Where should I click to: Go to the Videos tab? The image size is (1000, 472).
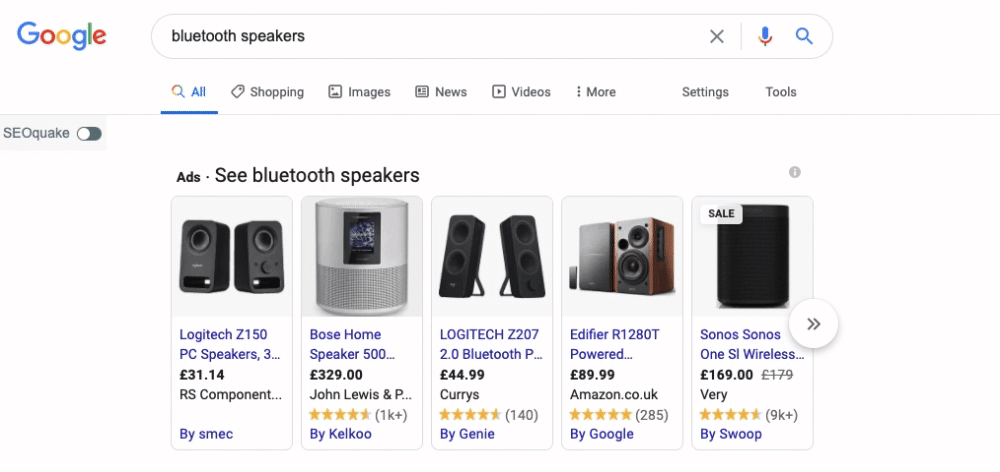coord(521,92)
